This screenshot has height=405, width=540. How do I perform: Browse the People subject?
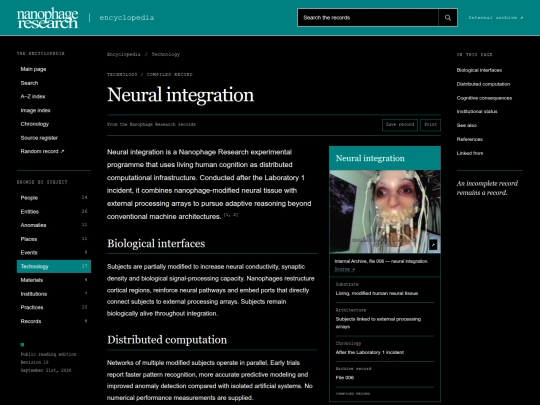(54, 198)
